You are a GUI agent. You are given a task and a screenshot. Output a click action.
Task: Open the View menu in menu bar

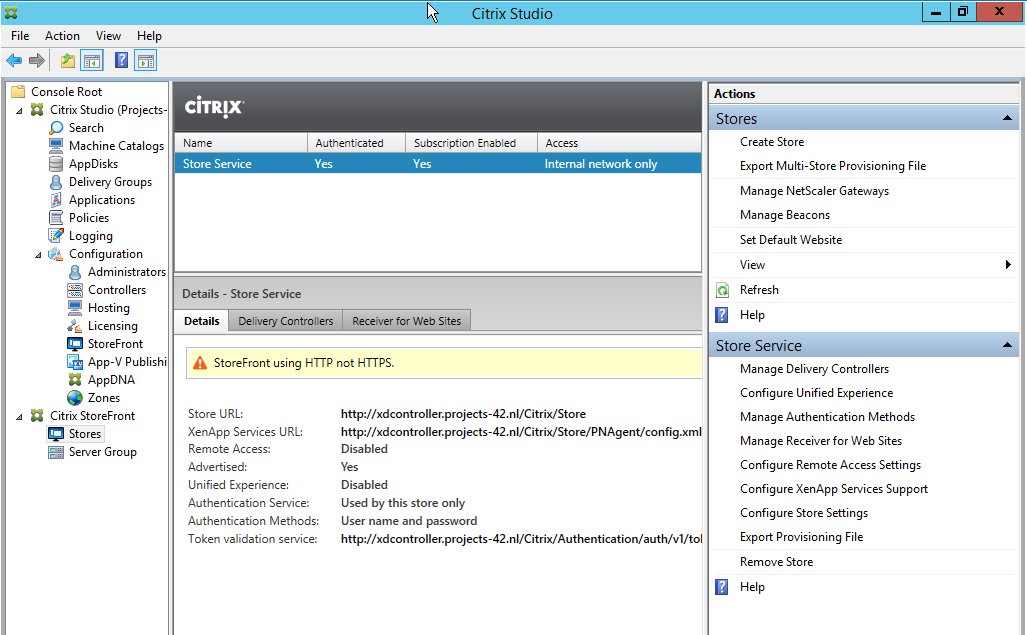[108, 36]
